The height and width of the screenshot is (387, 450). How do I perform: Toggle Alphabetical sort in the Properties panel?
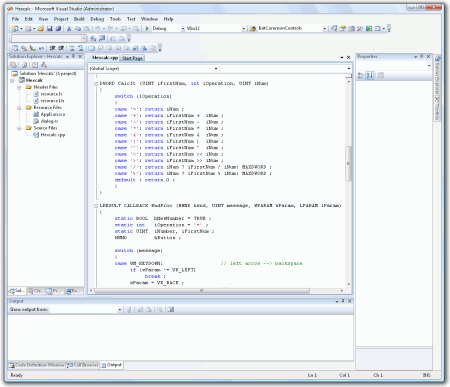point(370,76)
